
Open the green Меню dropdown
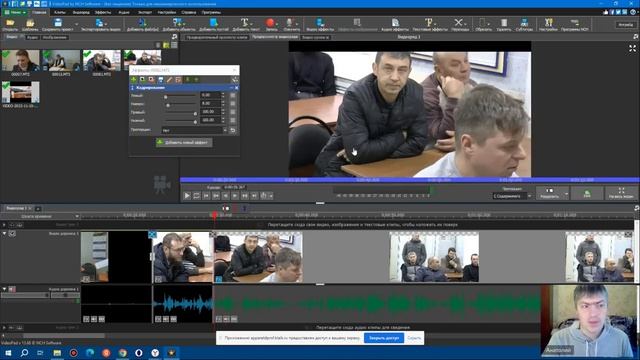pos(16,12)
